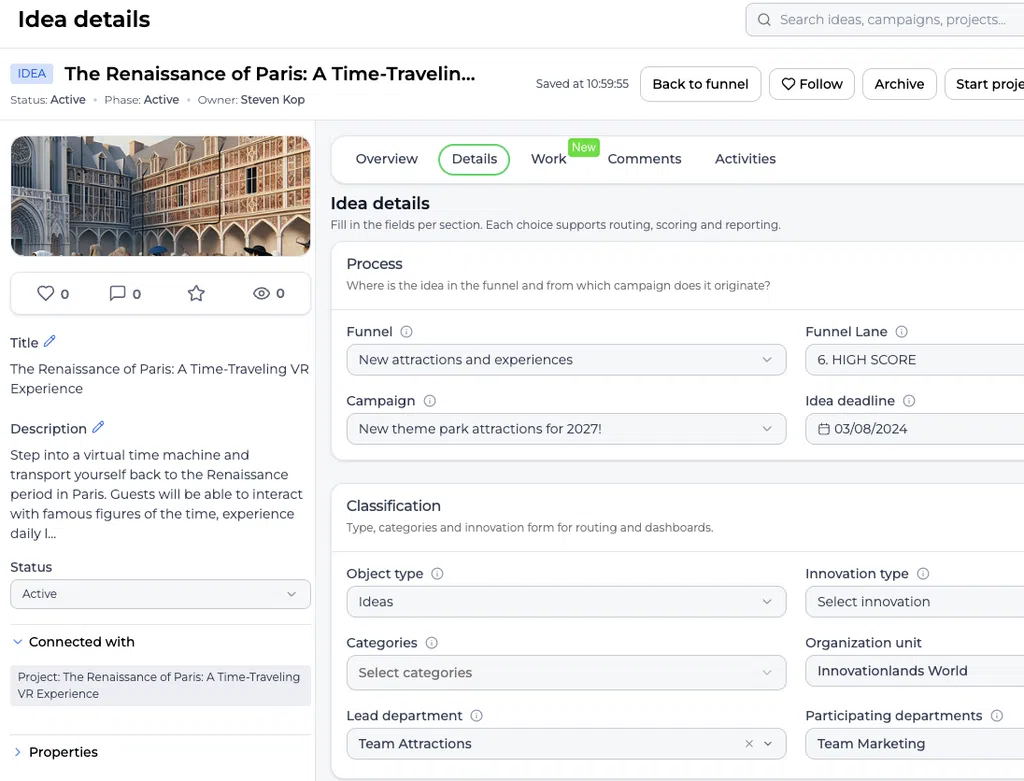The width and height of the screenshot is (1024, 781).
Task: Open the connected Project link
Action: click(x=161, y=686)
